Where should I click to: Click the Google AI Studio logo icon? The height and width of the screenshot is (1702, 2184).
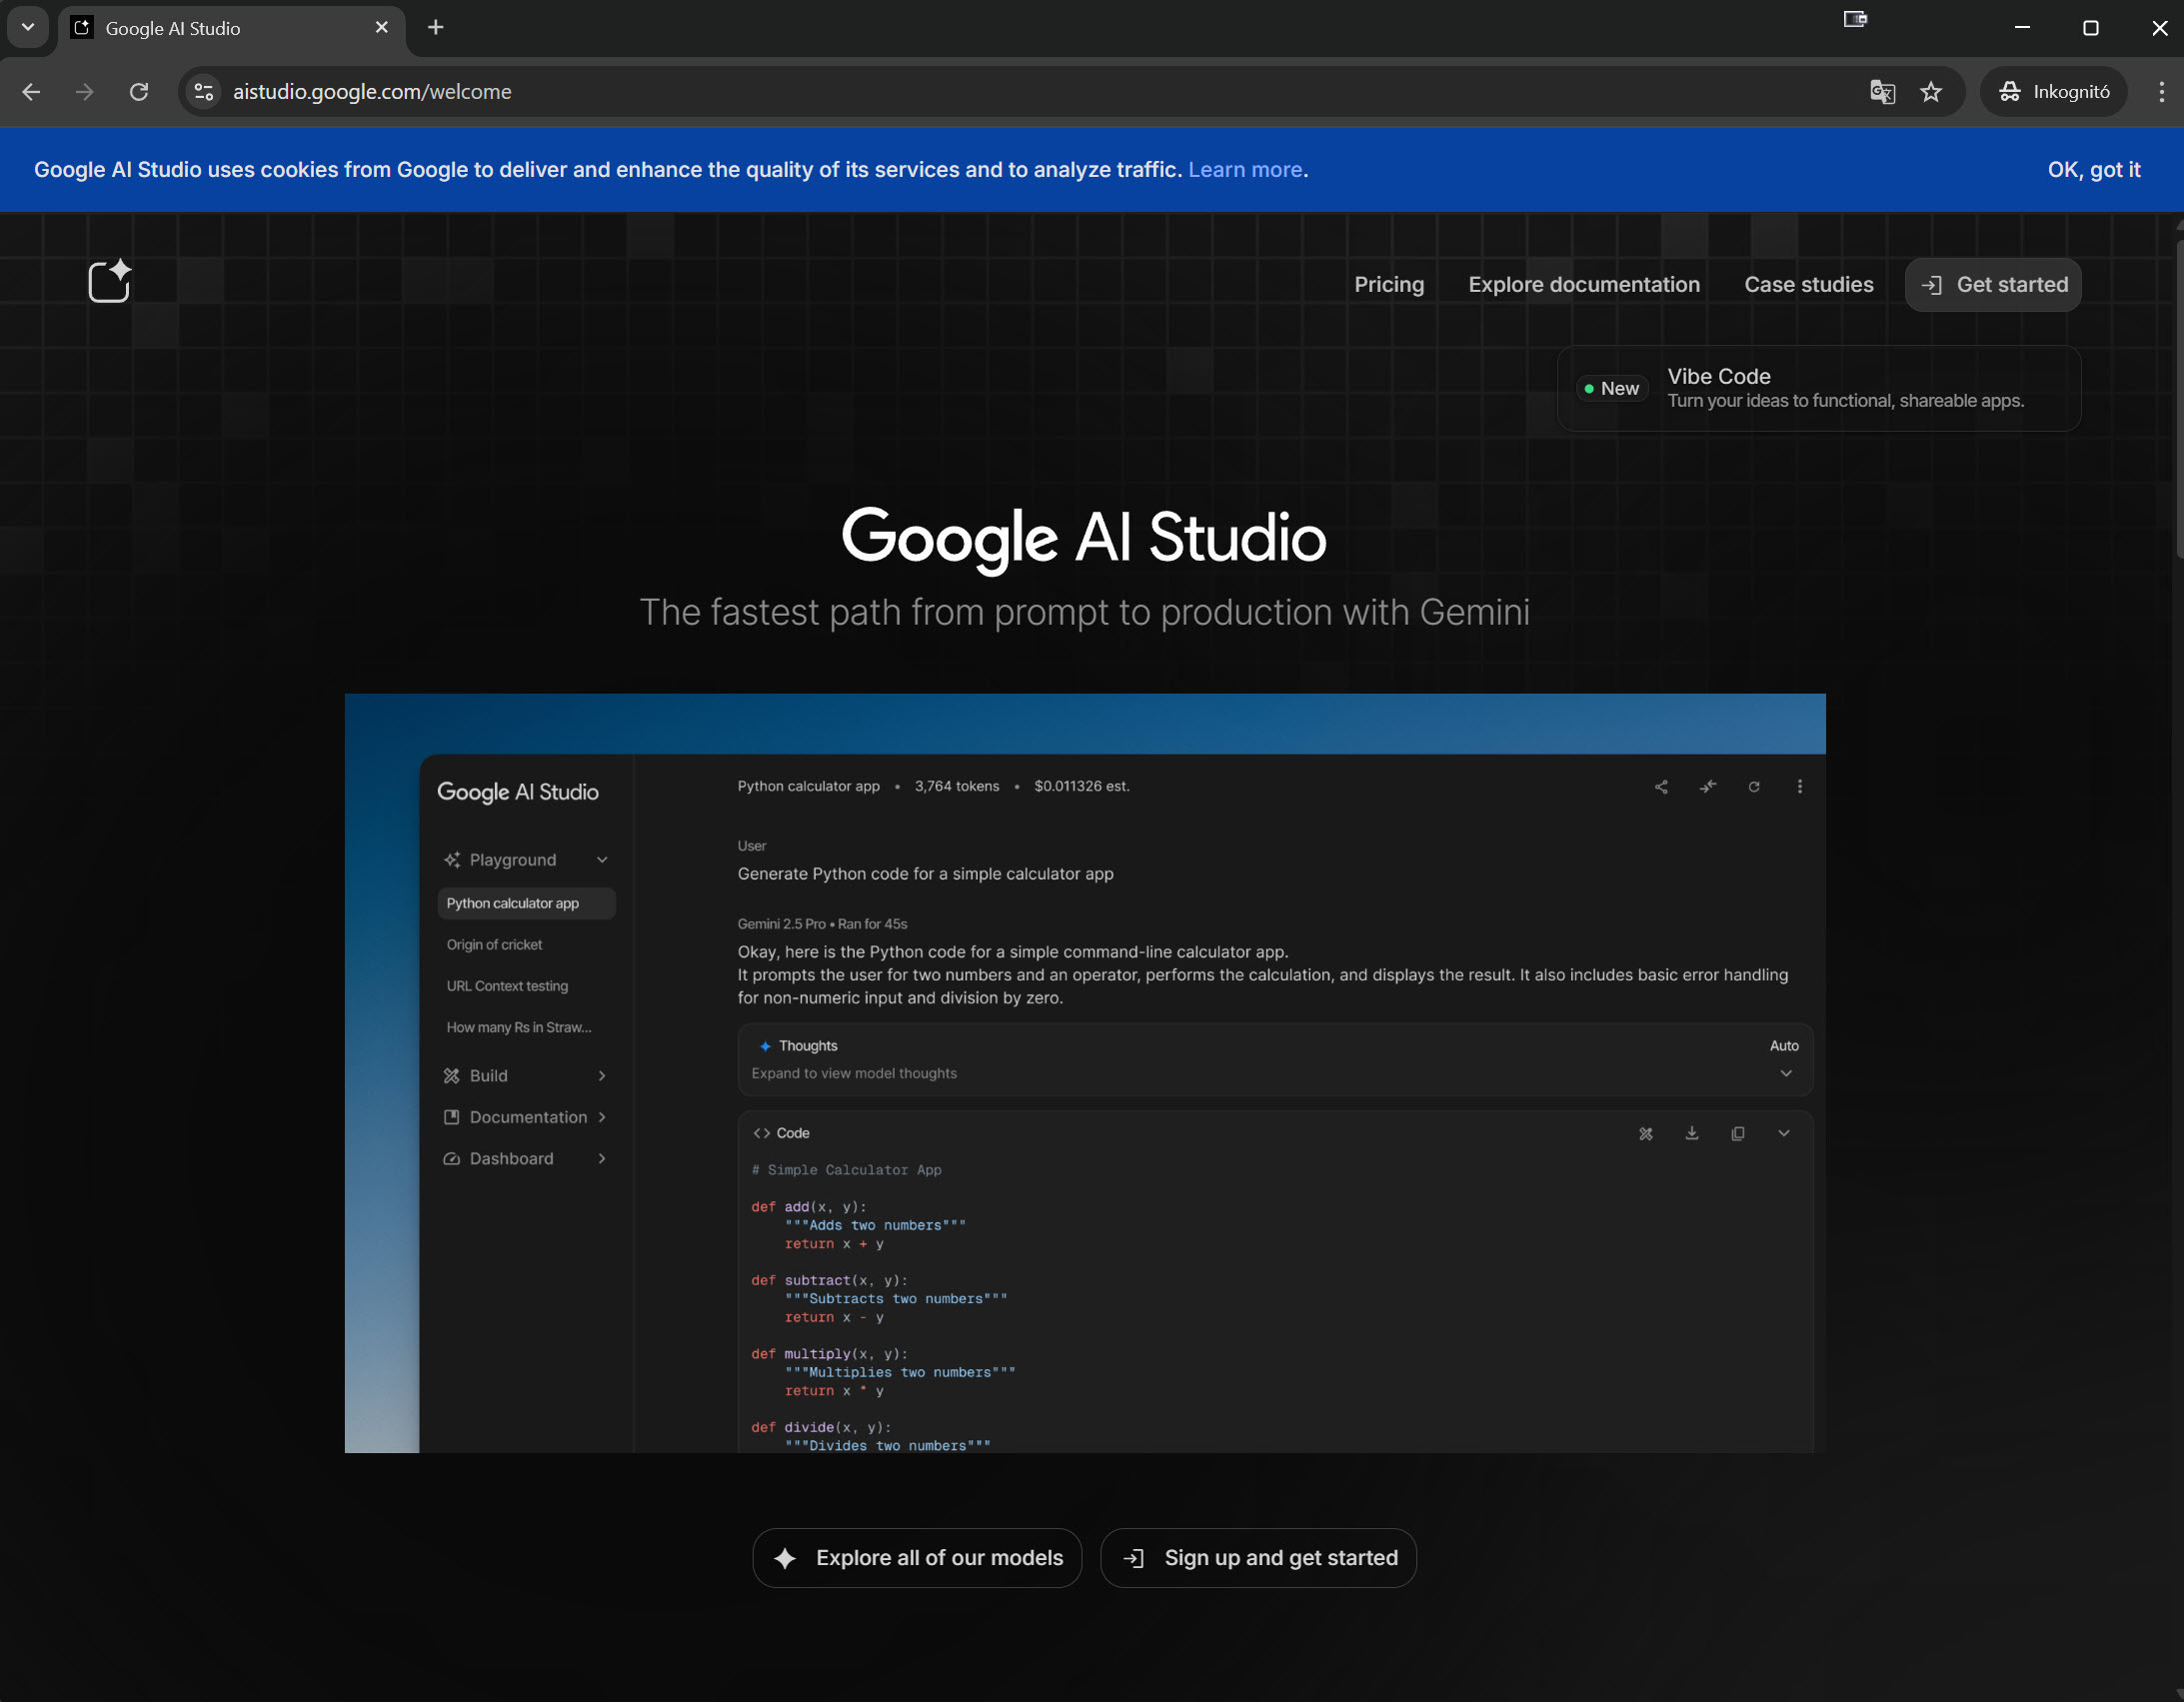[x=109, y=282]
